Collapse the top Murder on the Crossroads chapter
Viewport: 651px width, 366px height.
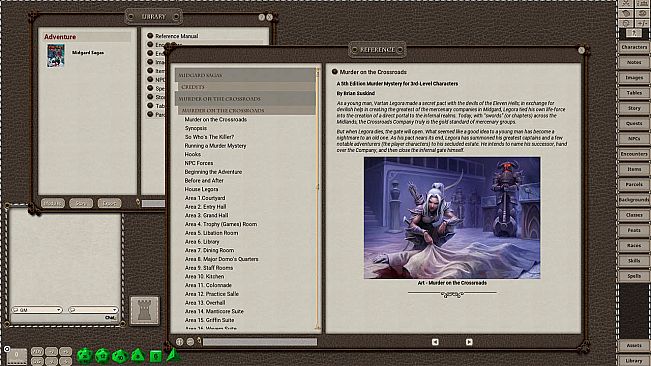point(245,99)
